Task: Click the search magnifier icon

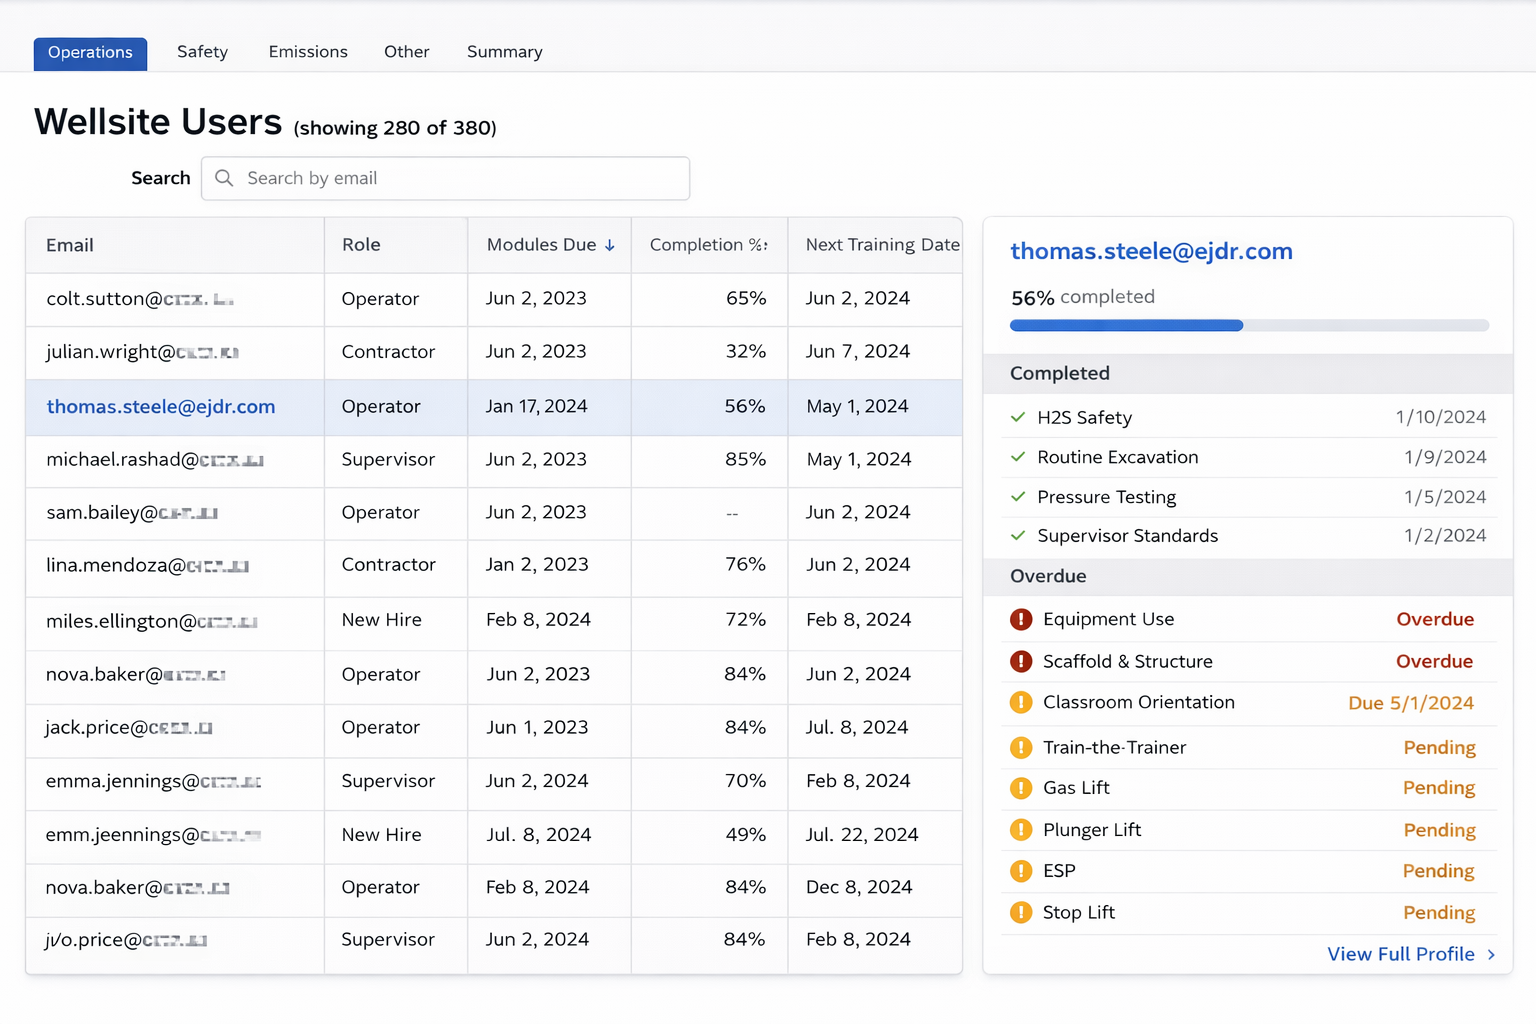Action: pos(224,178)
